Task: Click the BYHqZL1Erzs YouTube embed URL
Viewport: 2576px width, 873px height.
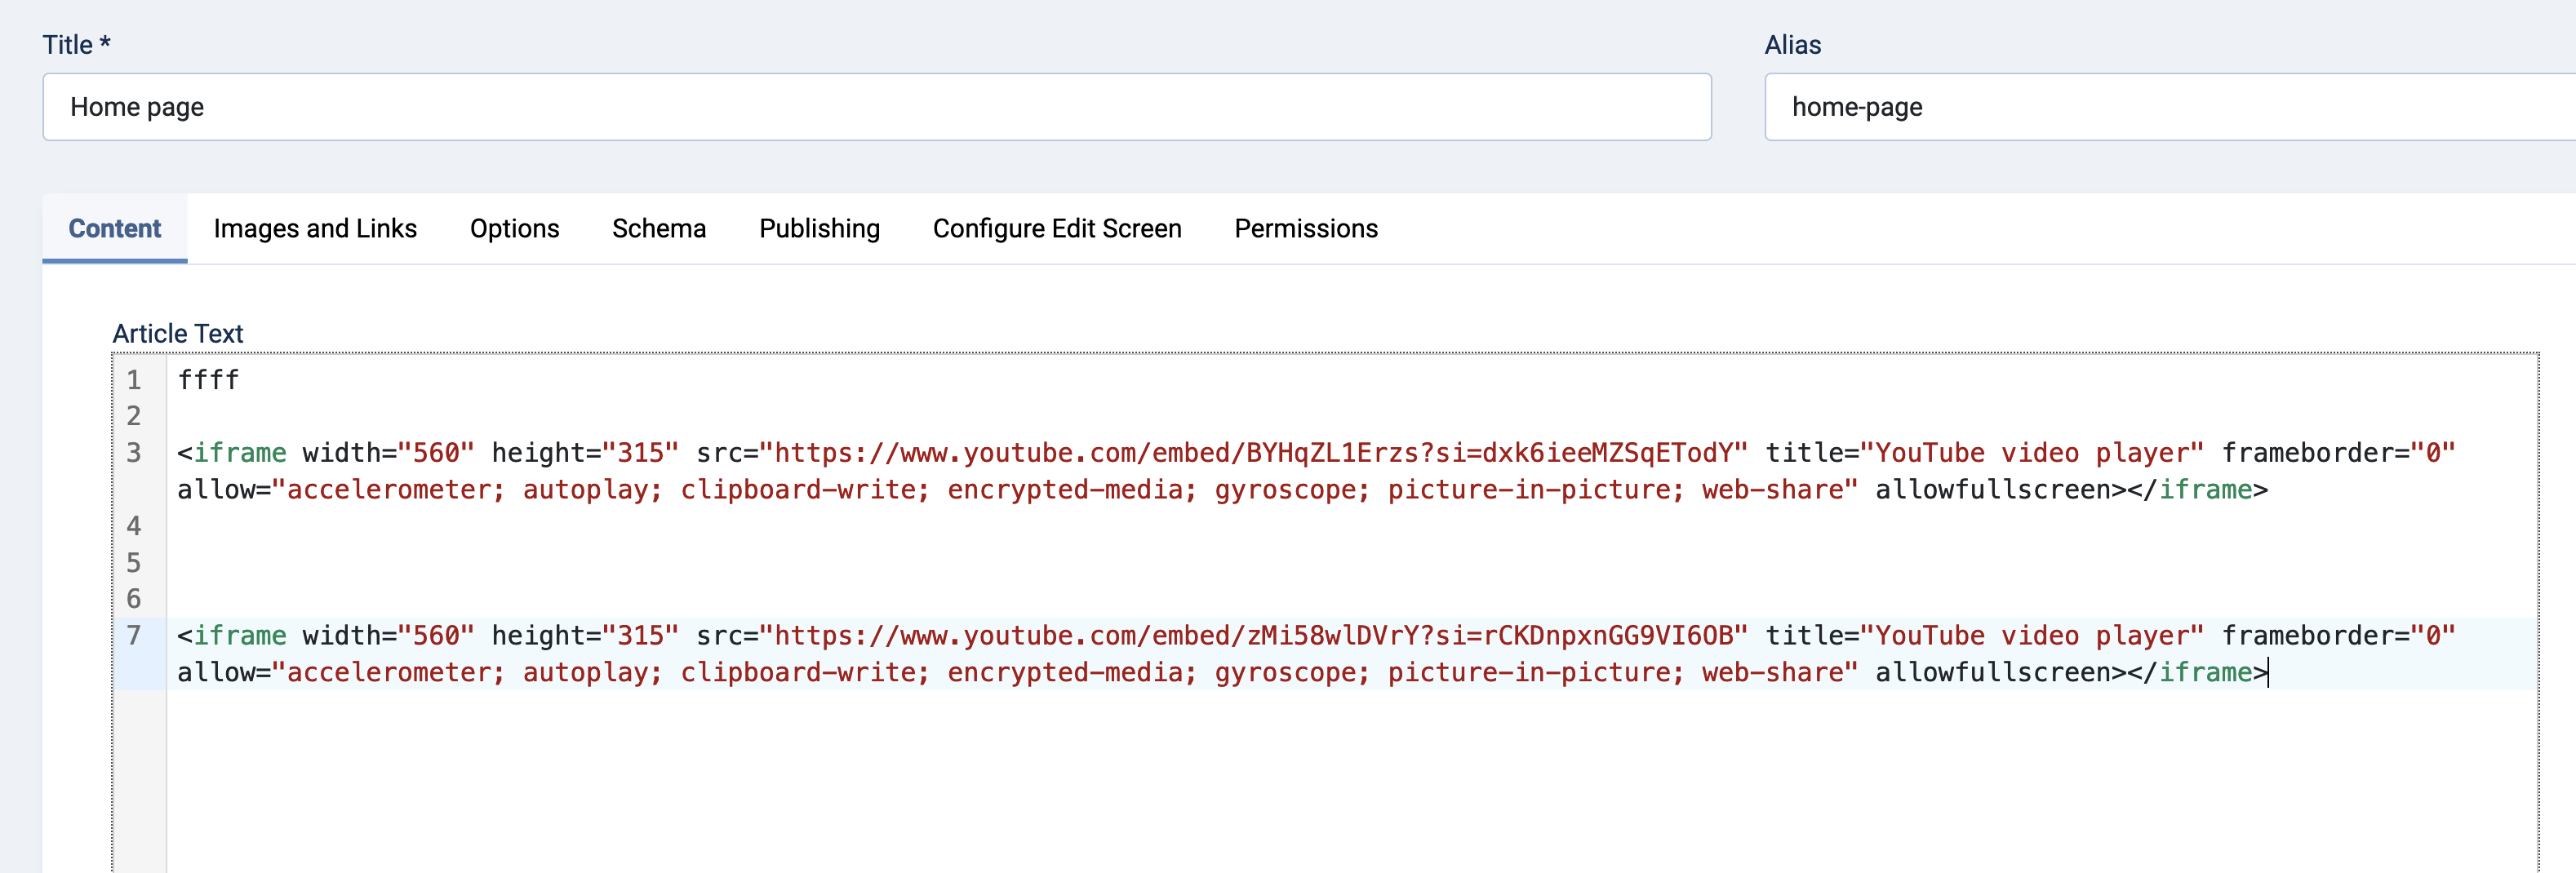Action: [1253, 454]
